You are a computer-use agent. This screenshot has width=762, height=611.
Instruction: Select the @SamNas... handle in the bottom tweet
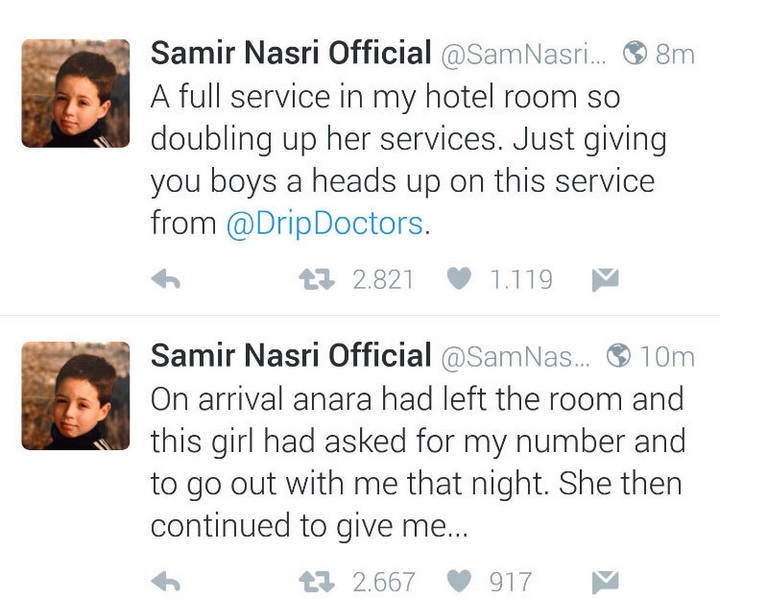516,357
